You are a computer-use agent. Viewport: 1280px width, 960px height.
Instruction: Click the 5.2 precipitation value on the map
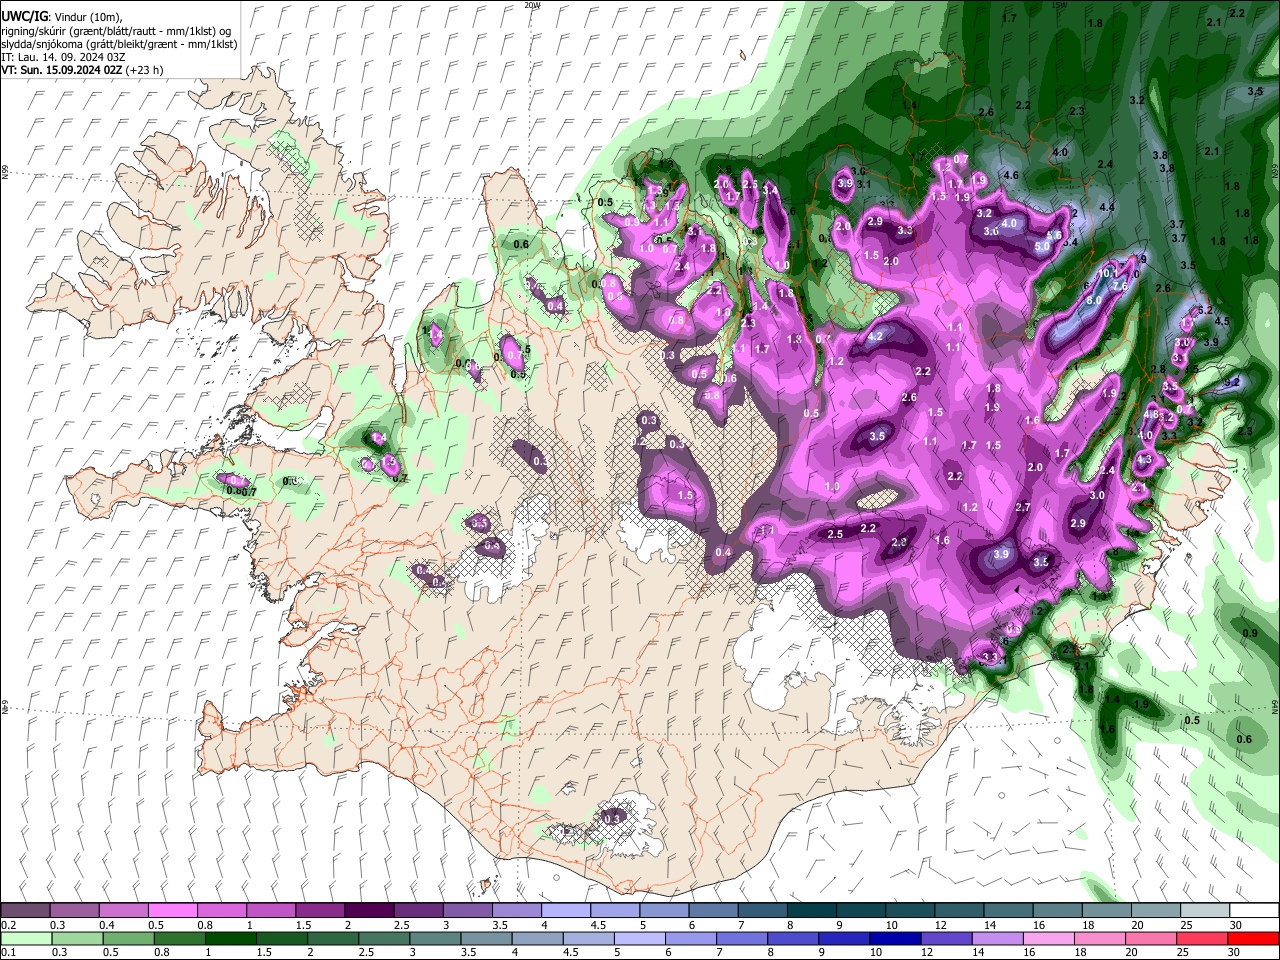tap(1204, 310)
